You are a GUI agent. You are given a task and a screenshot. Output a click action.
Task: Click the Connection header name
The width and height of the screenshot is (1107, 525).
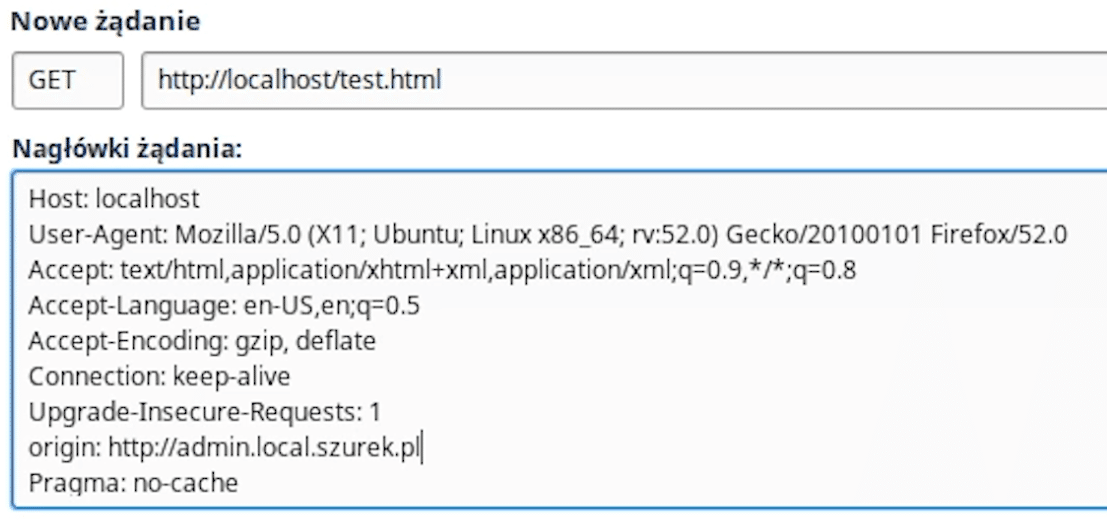97,376
